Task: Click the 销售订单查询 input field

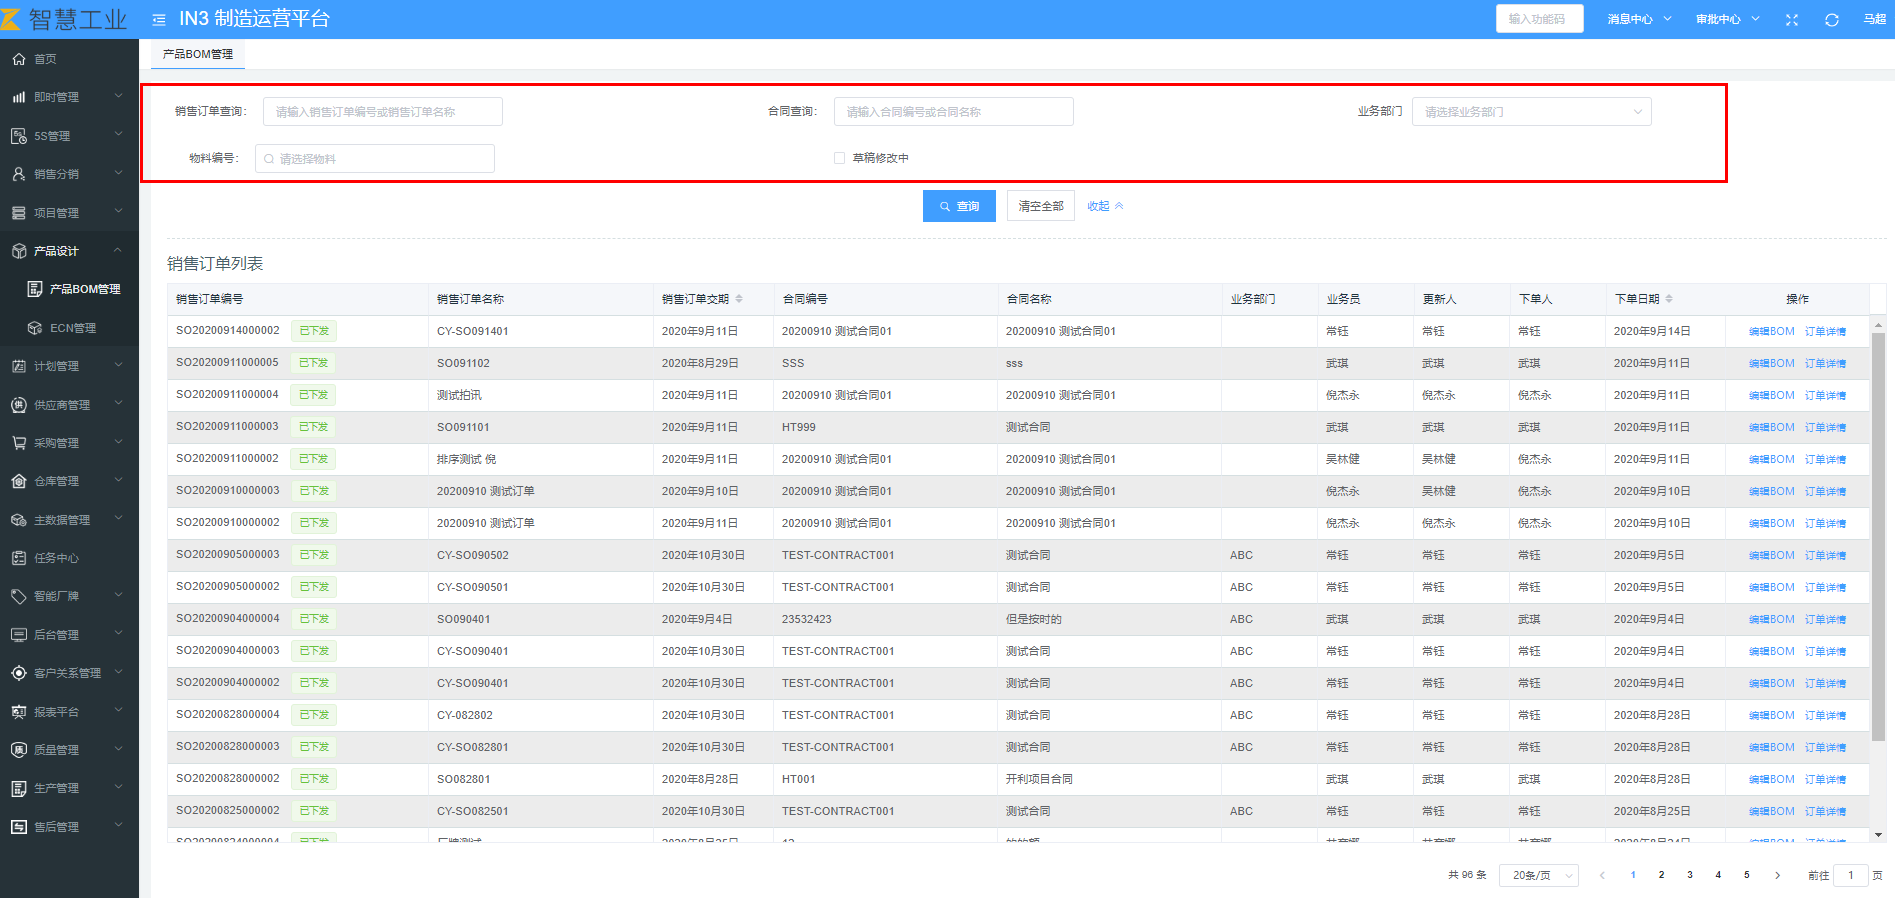Action: point(382,112)
